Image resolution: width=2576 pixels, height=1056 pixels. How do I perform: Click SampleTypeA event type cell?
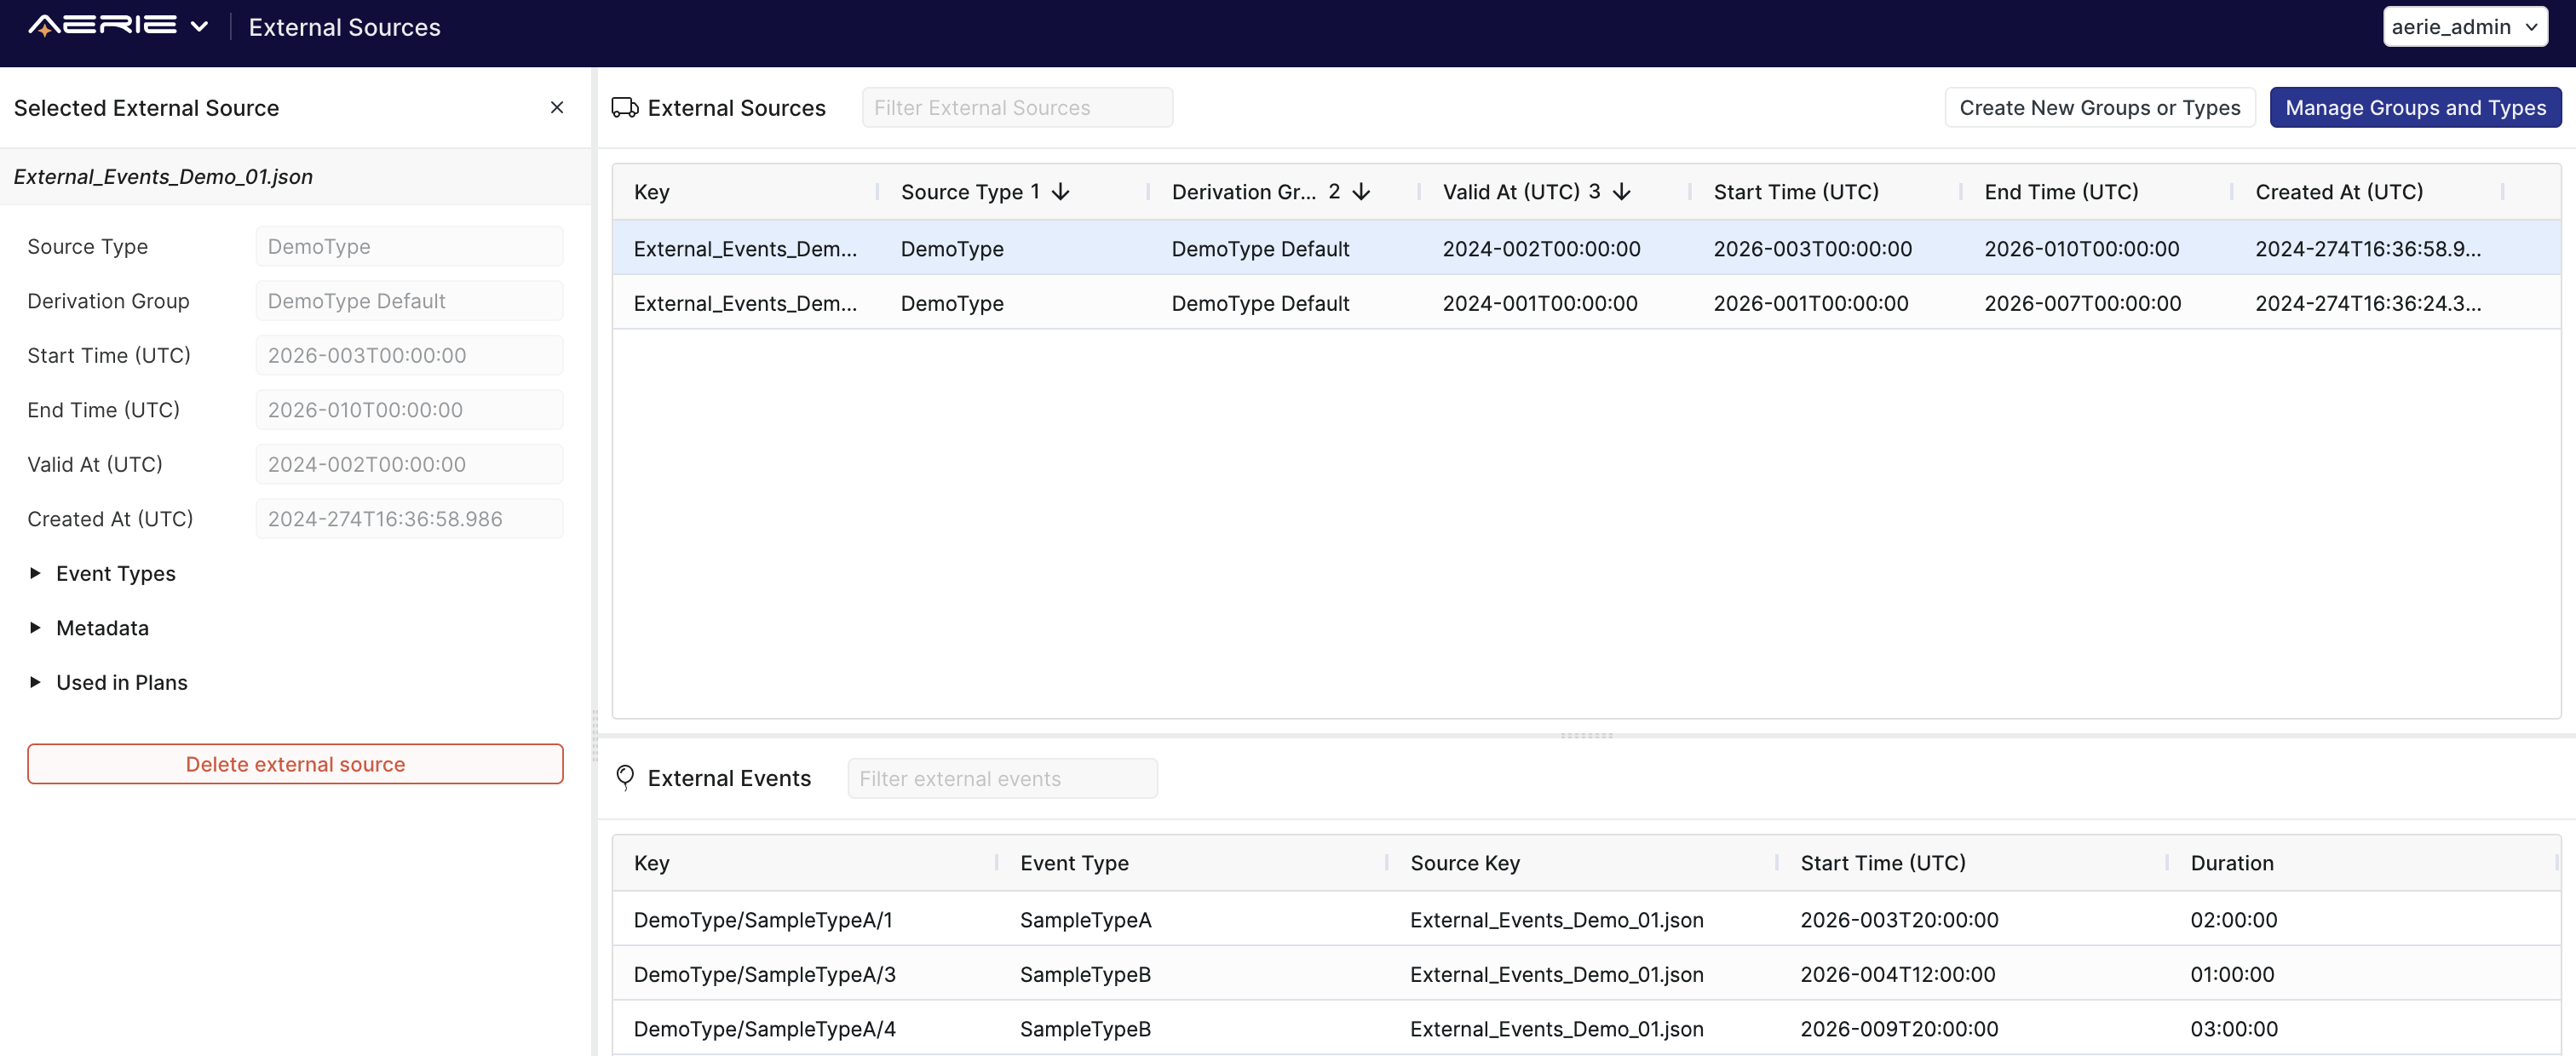click(x=1085, y=919)
